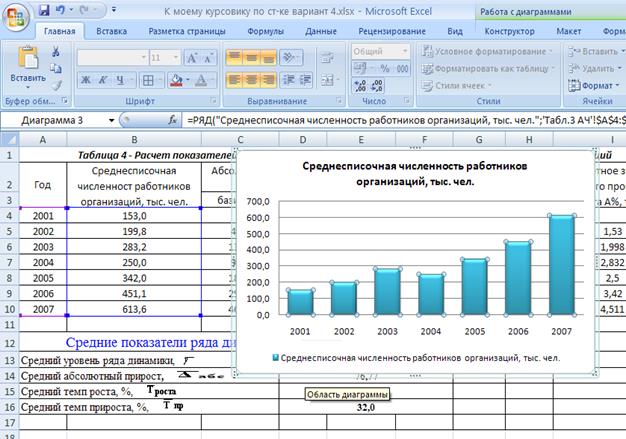Click the Insert Function fx button
The width and height of the screenshot is (626, 439).
(172, 120)
